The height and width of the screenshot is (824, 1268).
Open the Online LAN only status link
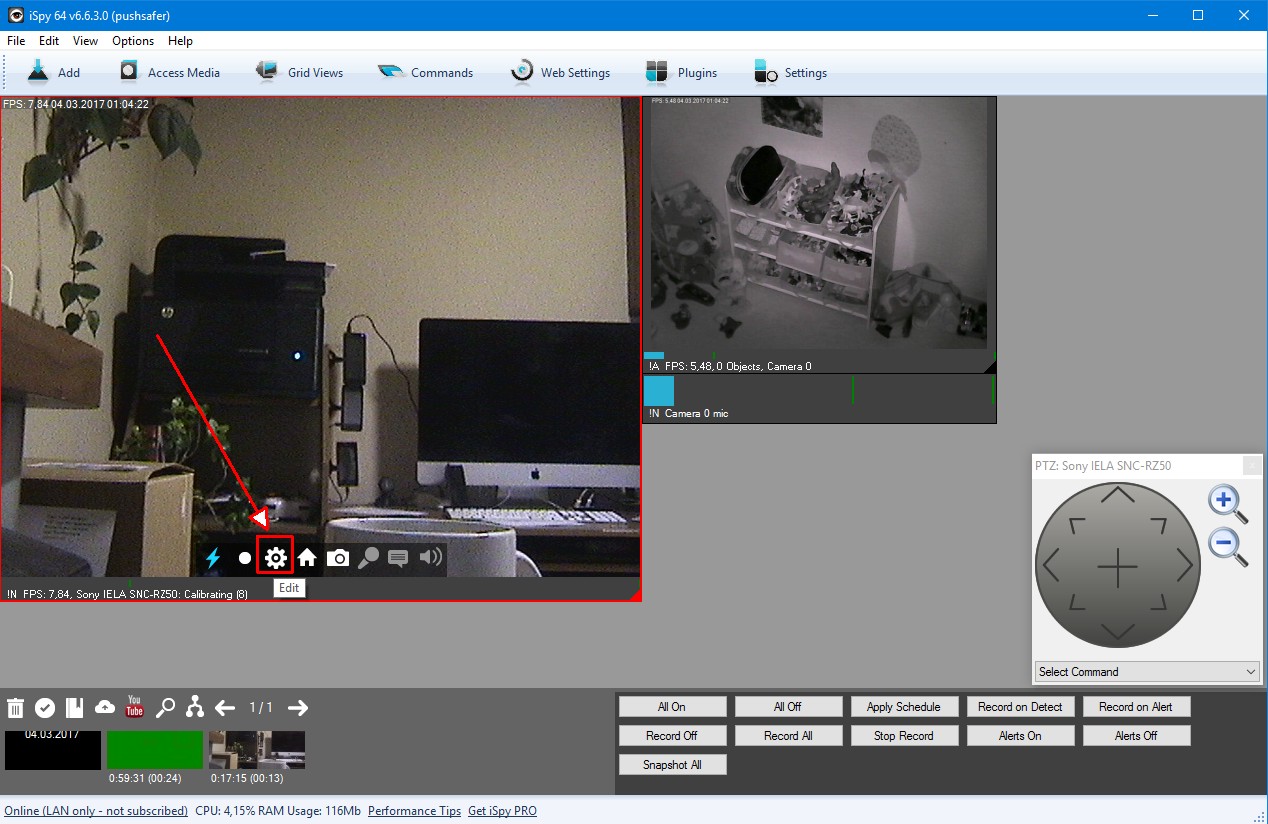tap(96, 811)
